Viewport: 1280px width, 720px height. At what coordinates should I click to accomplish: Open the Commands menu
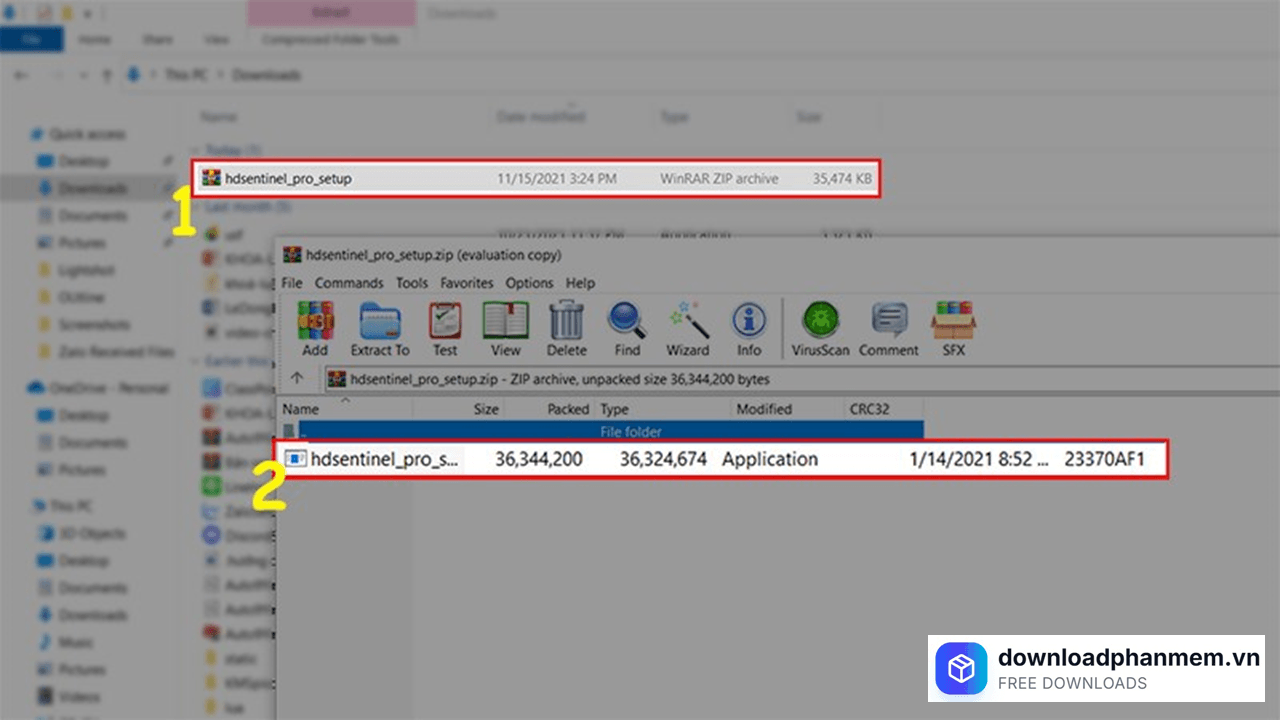pyautogui.click(x=349, y=283)
